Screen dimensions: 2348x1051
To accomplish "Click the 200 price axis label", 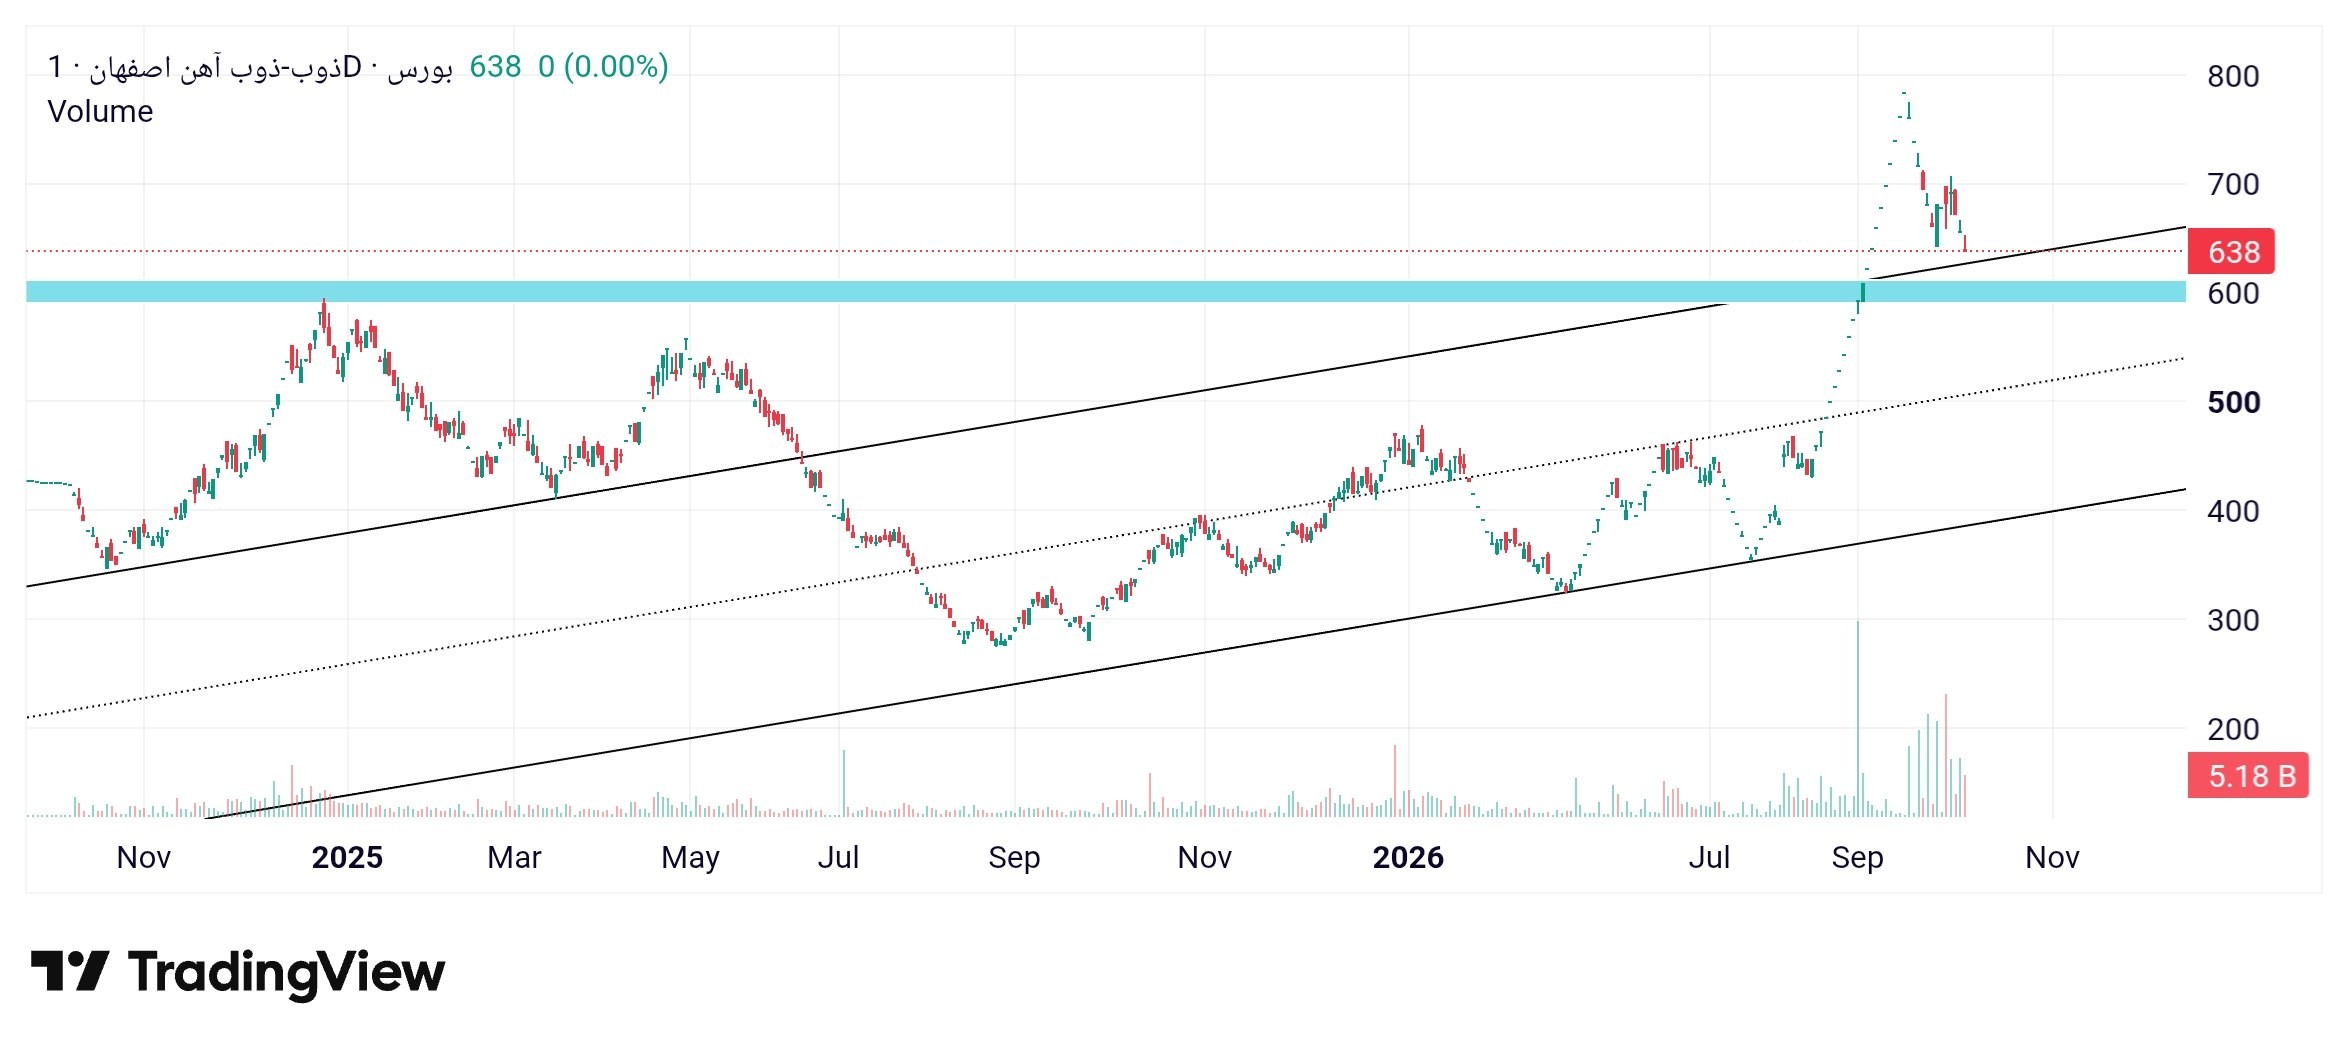I will click(2233, 729).
